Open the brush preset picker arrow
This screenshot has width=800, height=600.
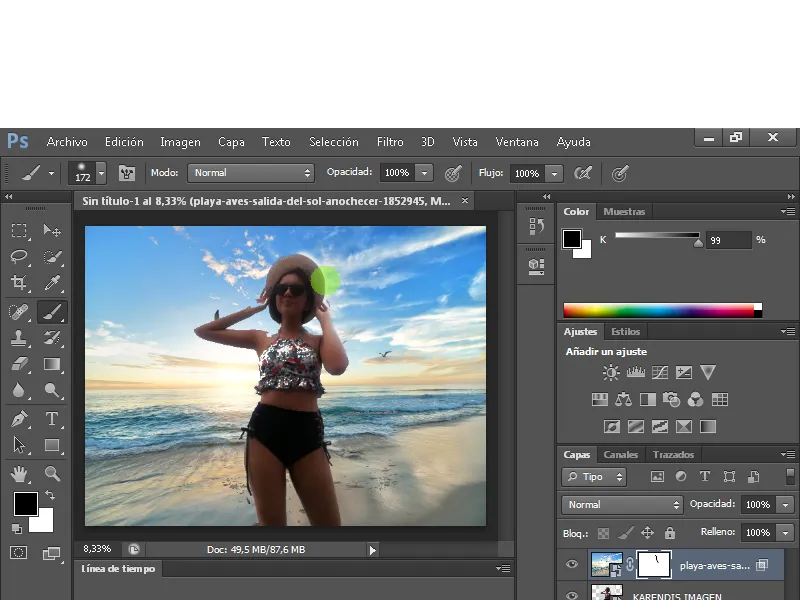(102, 173)
